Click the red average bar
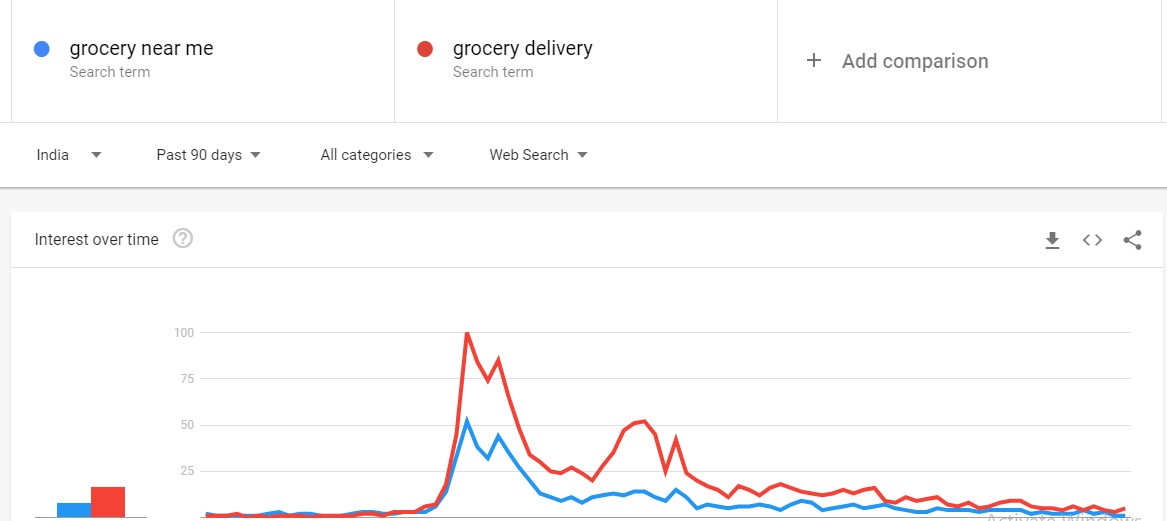1167x521 pixels. coord(108,502)
